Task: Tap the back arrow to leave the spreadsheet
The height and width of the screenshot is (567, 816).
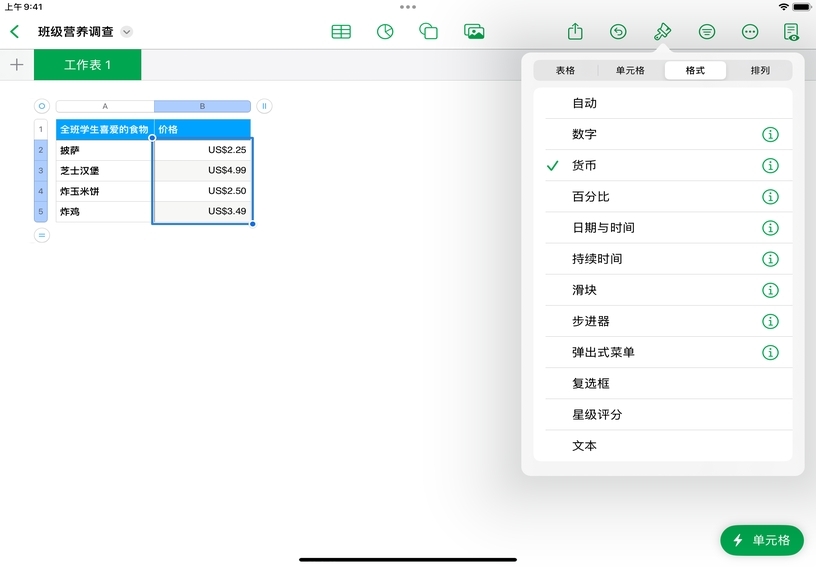Action: pyautogui.click(x=15, y=32)
